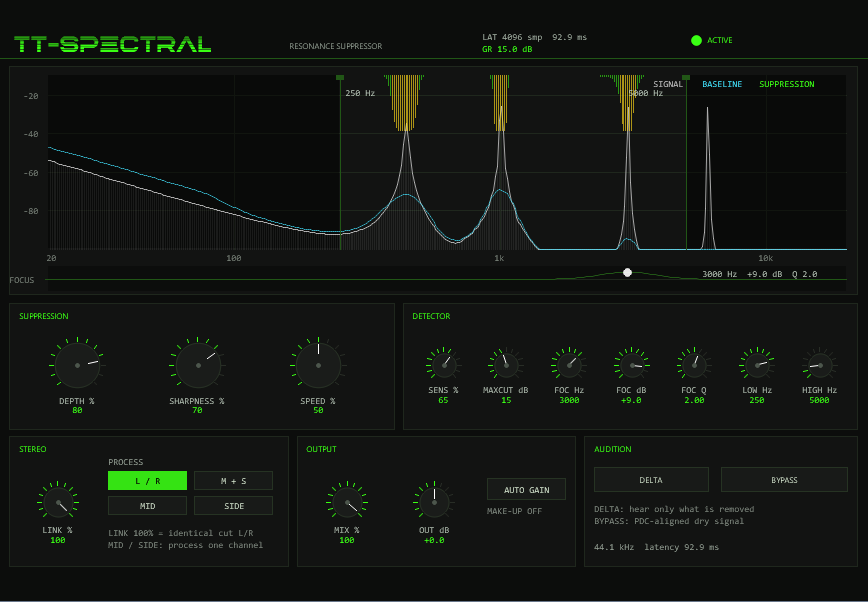Click the FOC Q value 2.00
The height and width of the screenshot is (602, 868).
(694, 400)
